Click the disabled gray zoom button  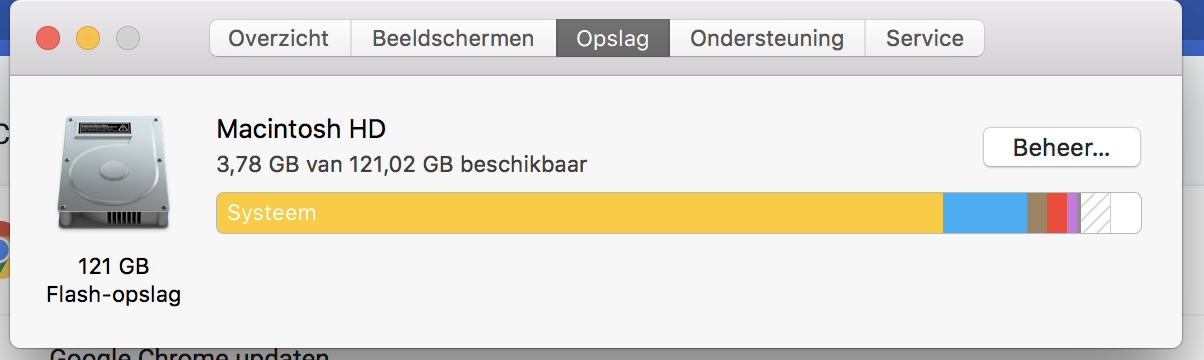[x=128, y=39]
